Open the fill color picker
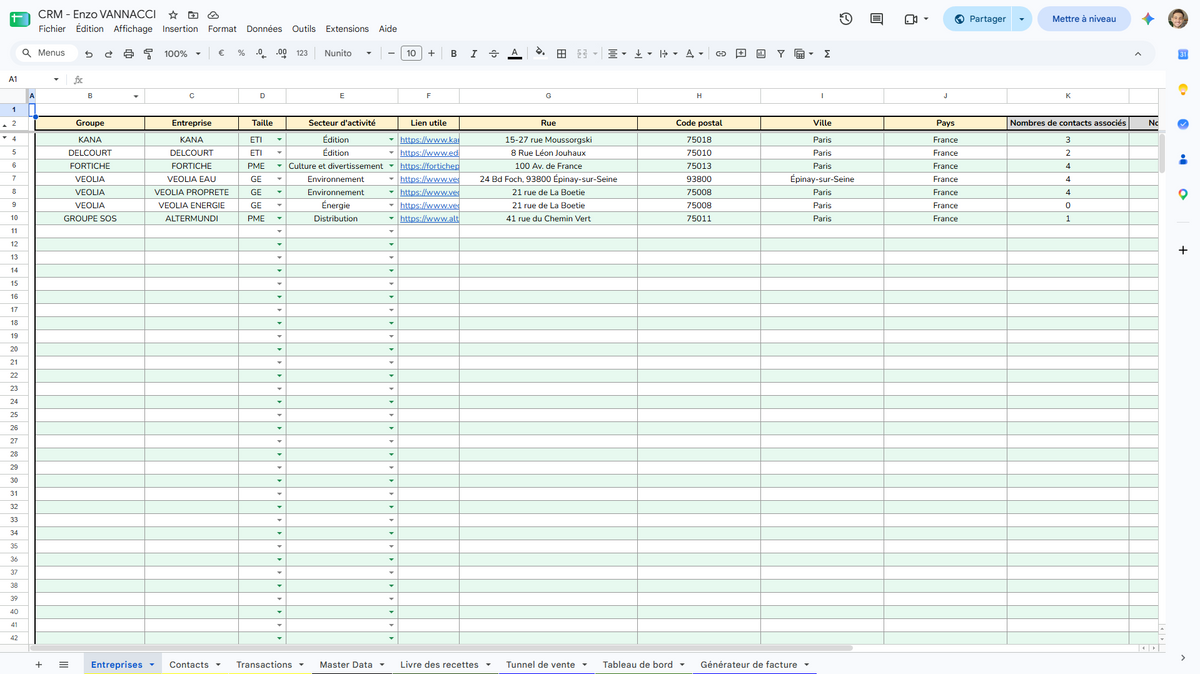The width and height of the screenshot is (1200, 674). (541, 53)
